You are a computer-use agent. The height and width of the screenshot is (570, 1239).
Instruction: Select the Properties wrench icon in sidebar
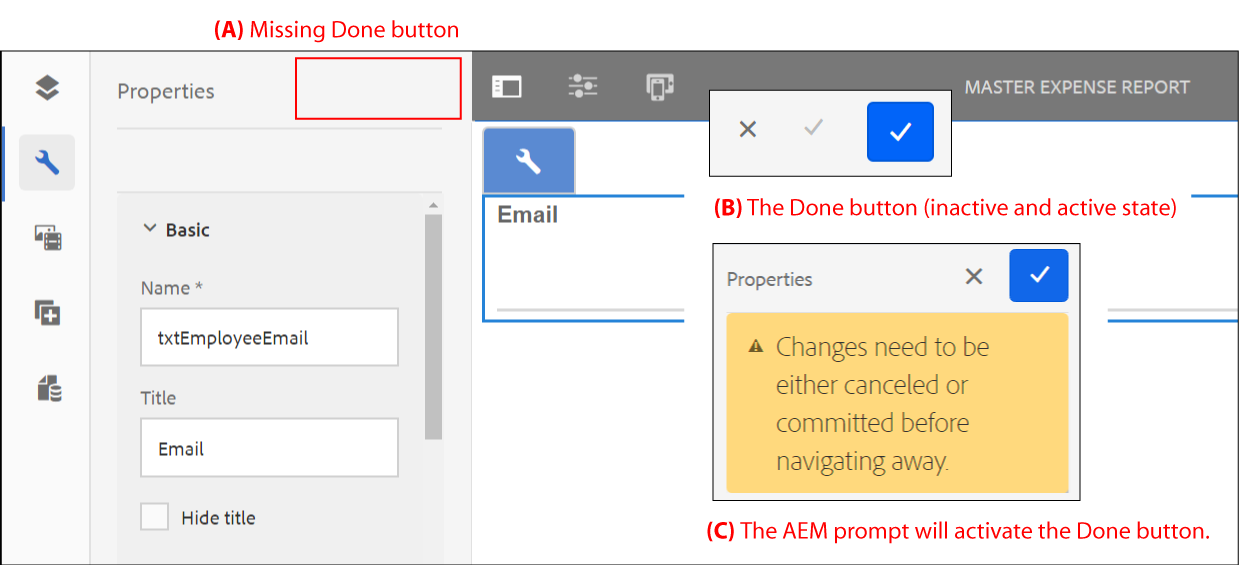47,162
